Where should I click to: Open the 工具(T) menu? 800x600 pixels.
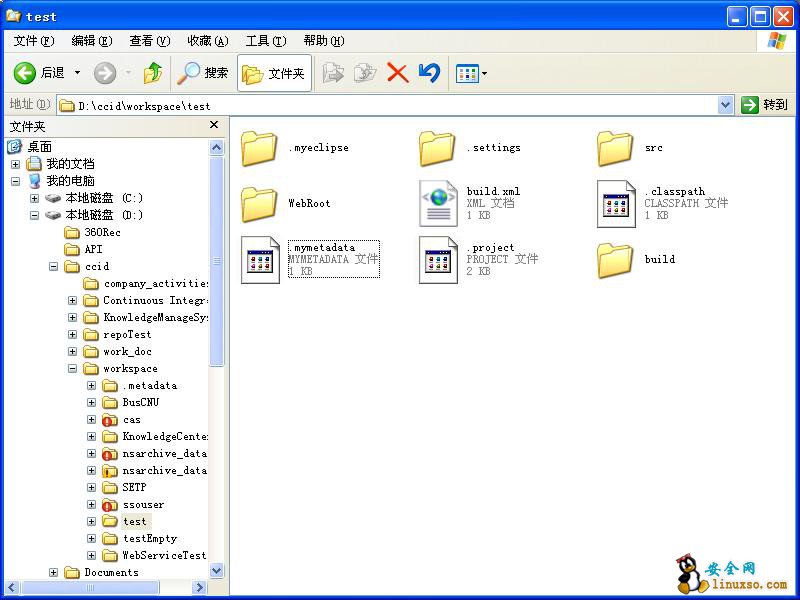[x=265, y=41]
